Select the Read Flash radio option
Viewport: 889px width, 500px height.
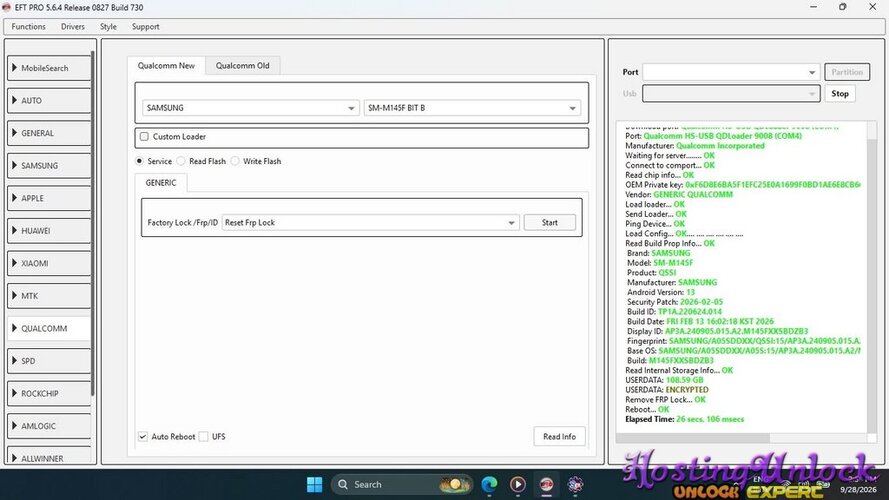click(x=181, y=161)
